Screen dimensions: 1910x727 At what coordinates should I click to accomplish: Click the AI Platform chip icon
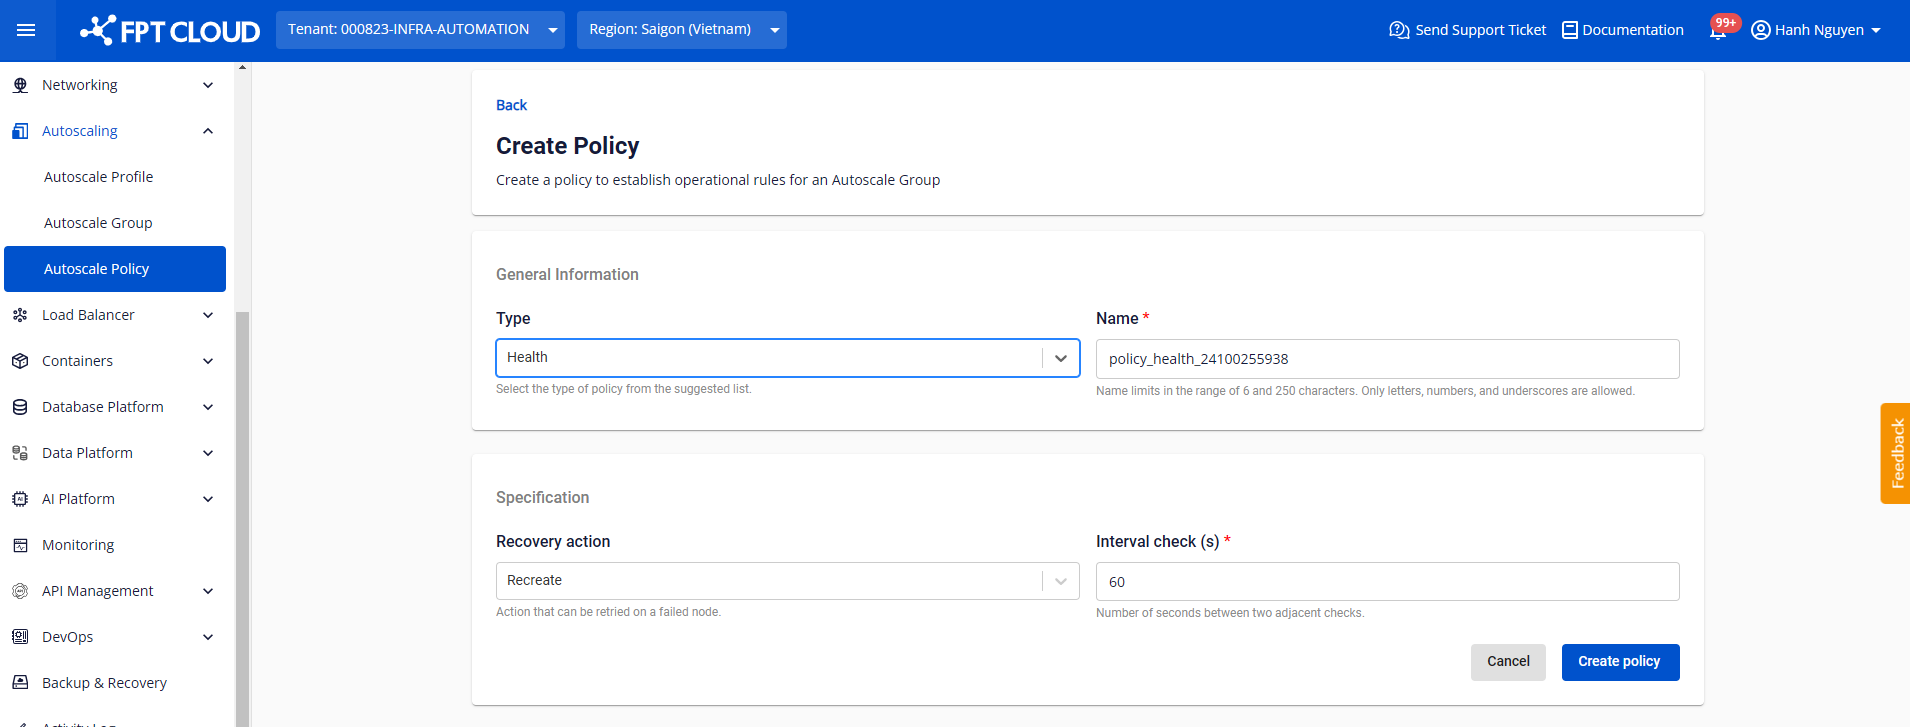(x=20, y=499)
